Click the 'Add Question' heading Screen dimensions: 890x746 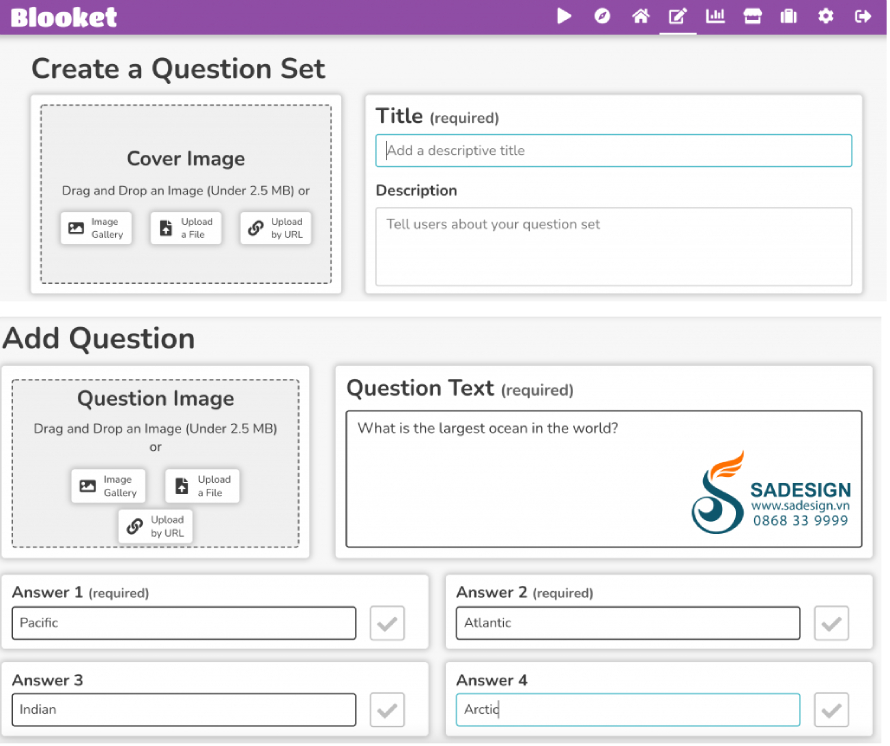(x=99, y=339)
